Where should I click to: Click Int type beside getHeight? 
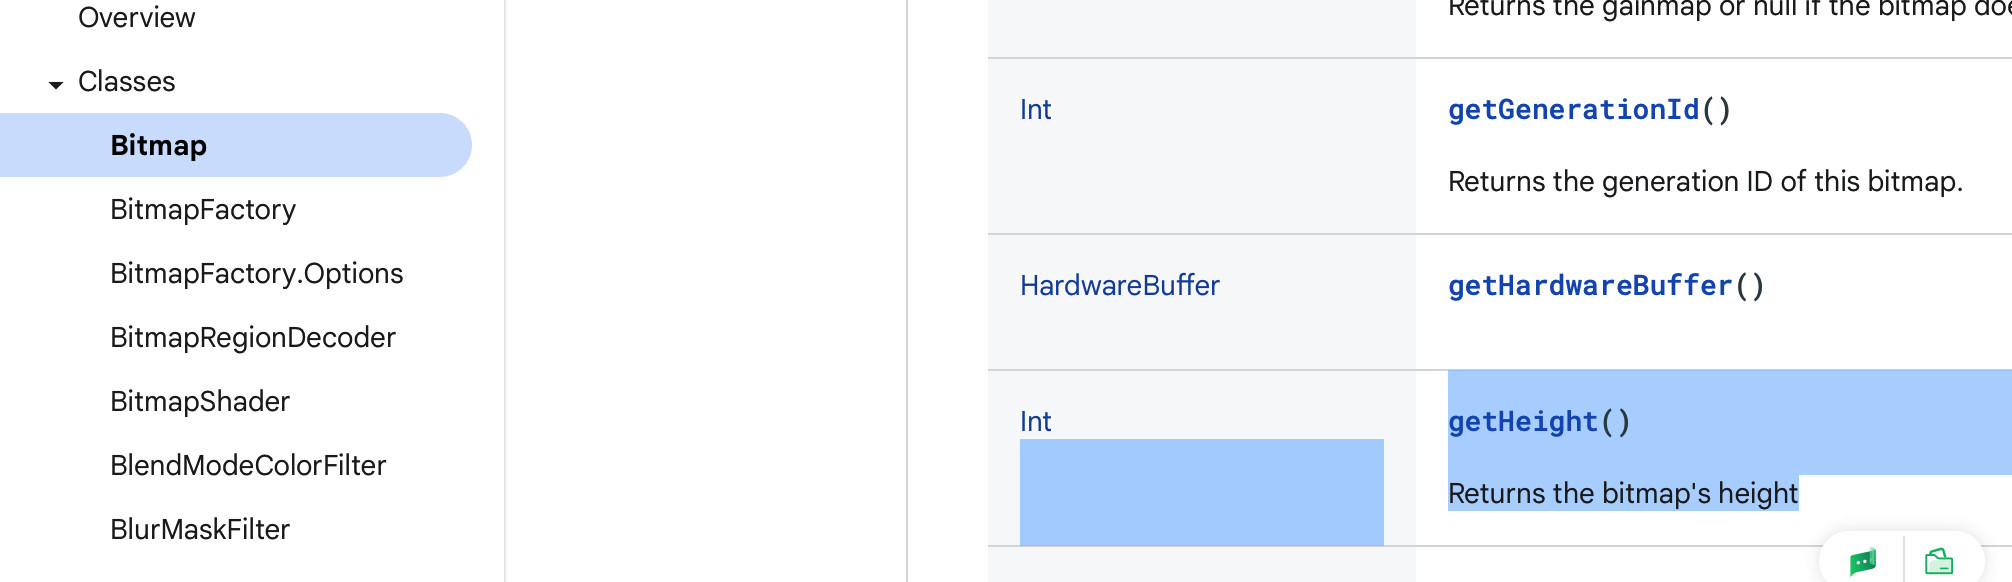click(x=1036, y=422)
